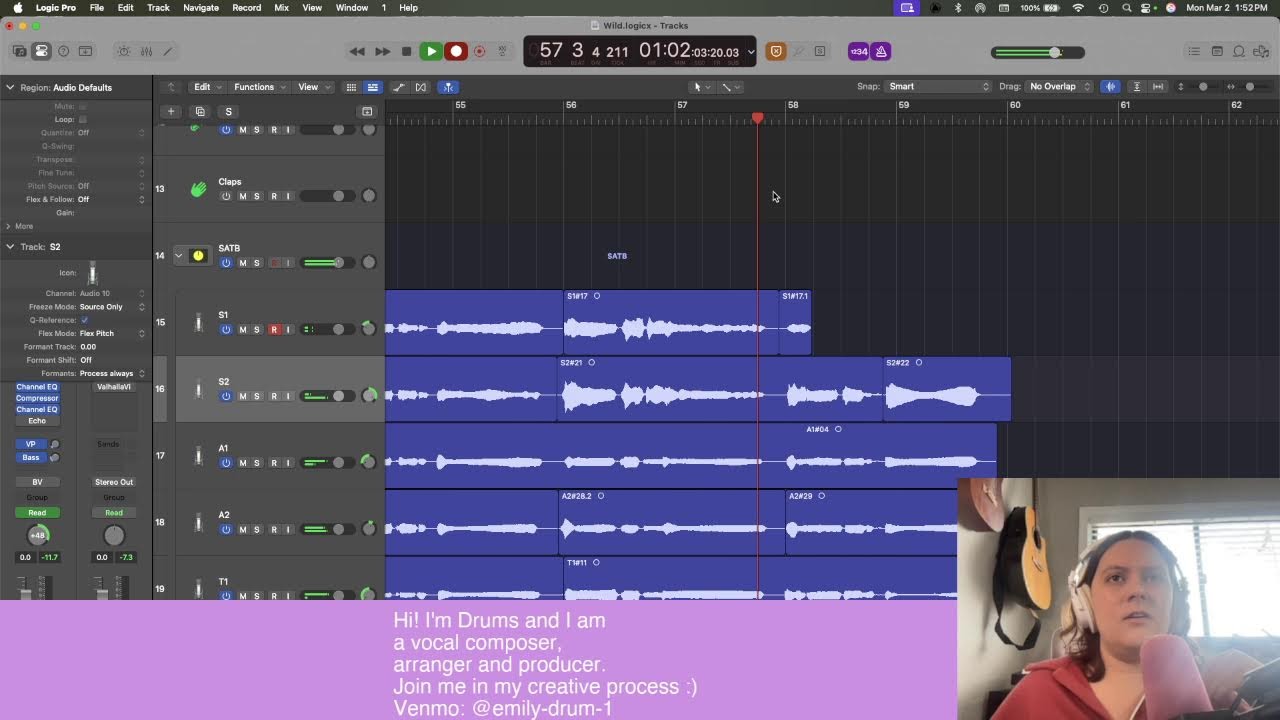Image resolution: width=1280 pixels, height=720 pixels.
Task: Toggle the orange Replace mode icon
Action: [776, 51]
